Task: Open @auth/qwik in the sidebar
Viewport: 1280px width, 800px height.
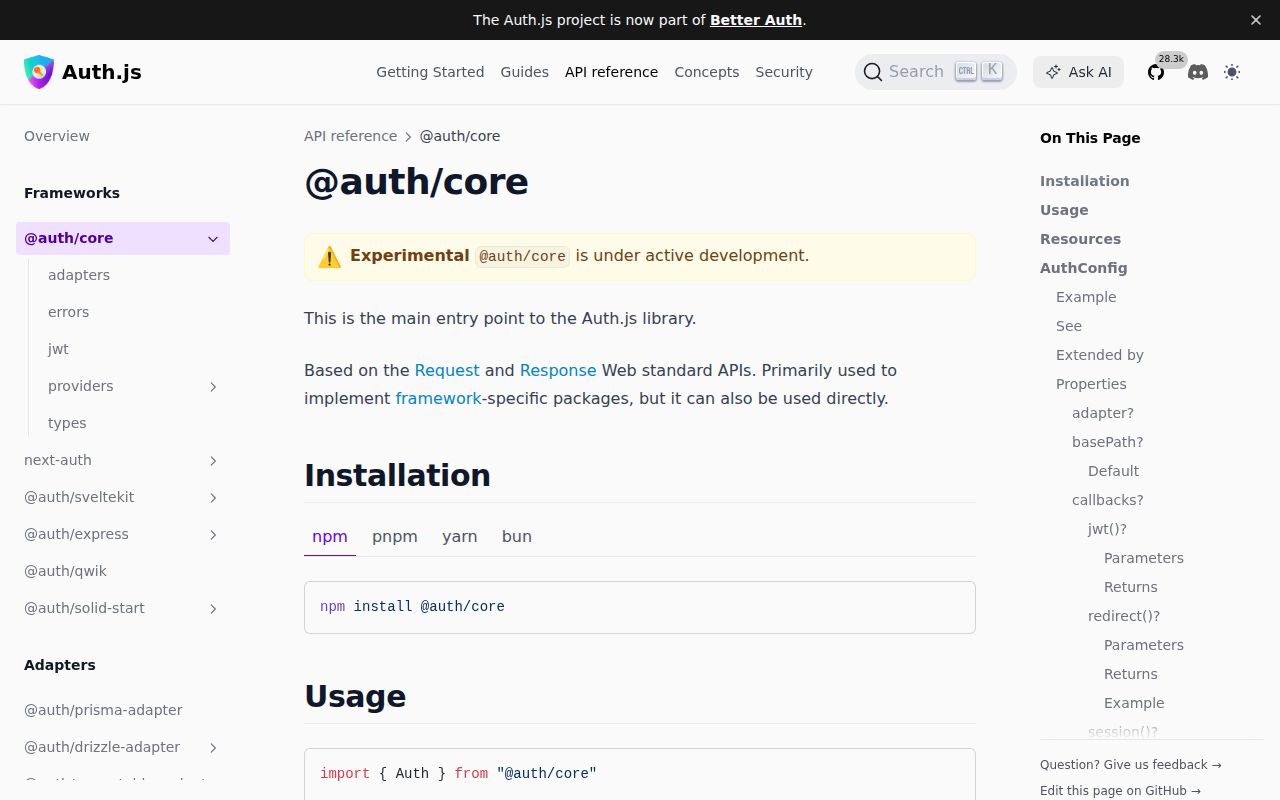Action: click(x=65, y=571)
